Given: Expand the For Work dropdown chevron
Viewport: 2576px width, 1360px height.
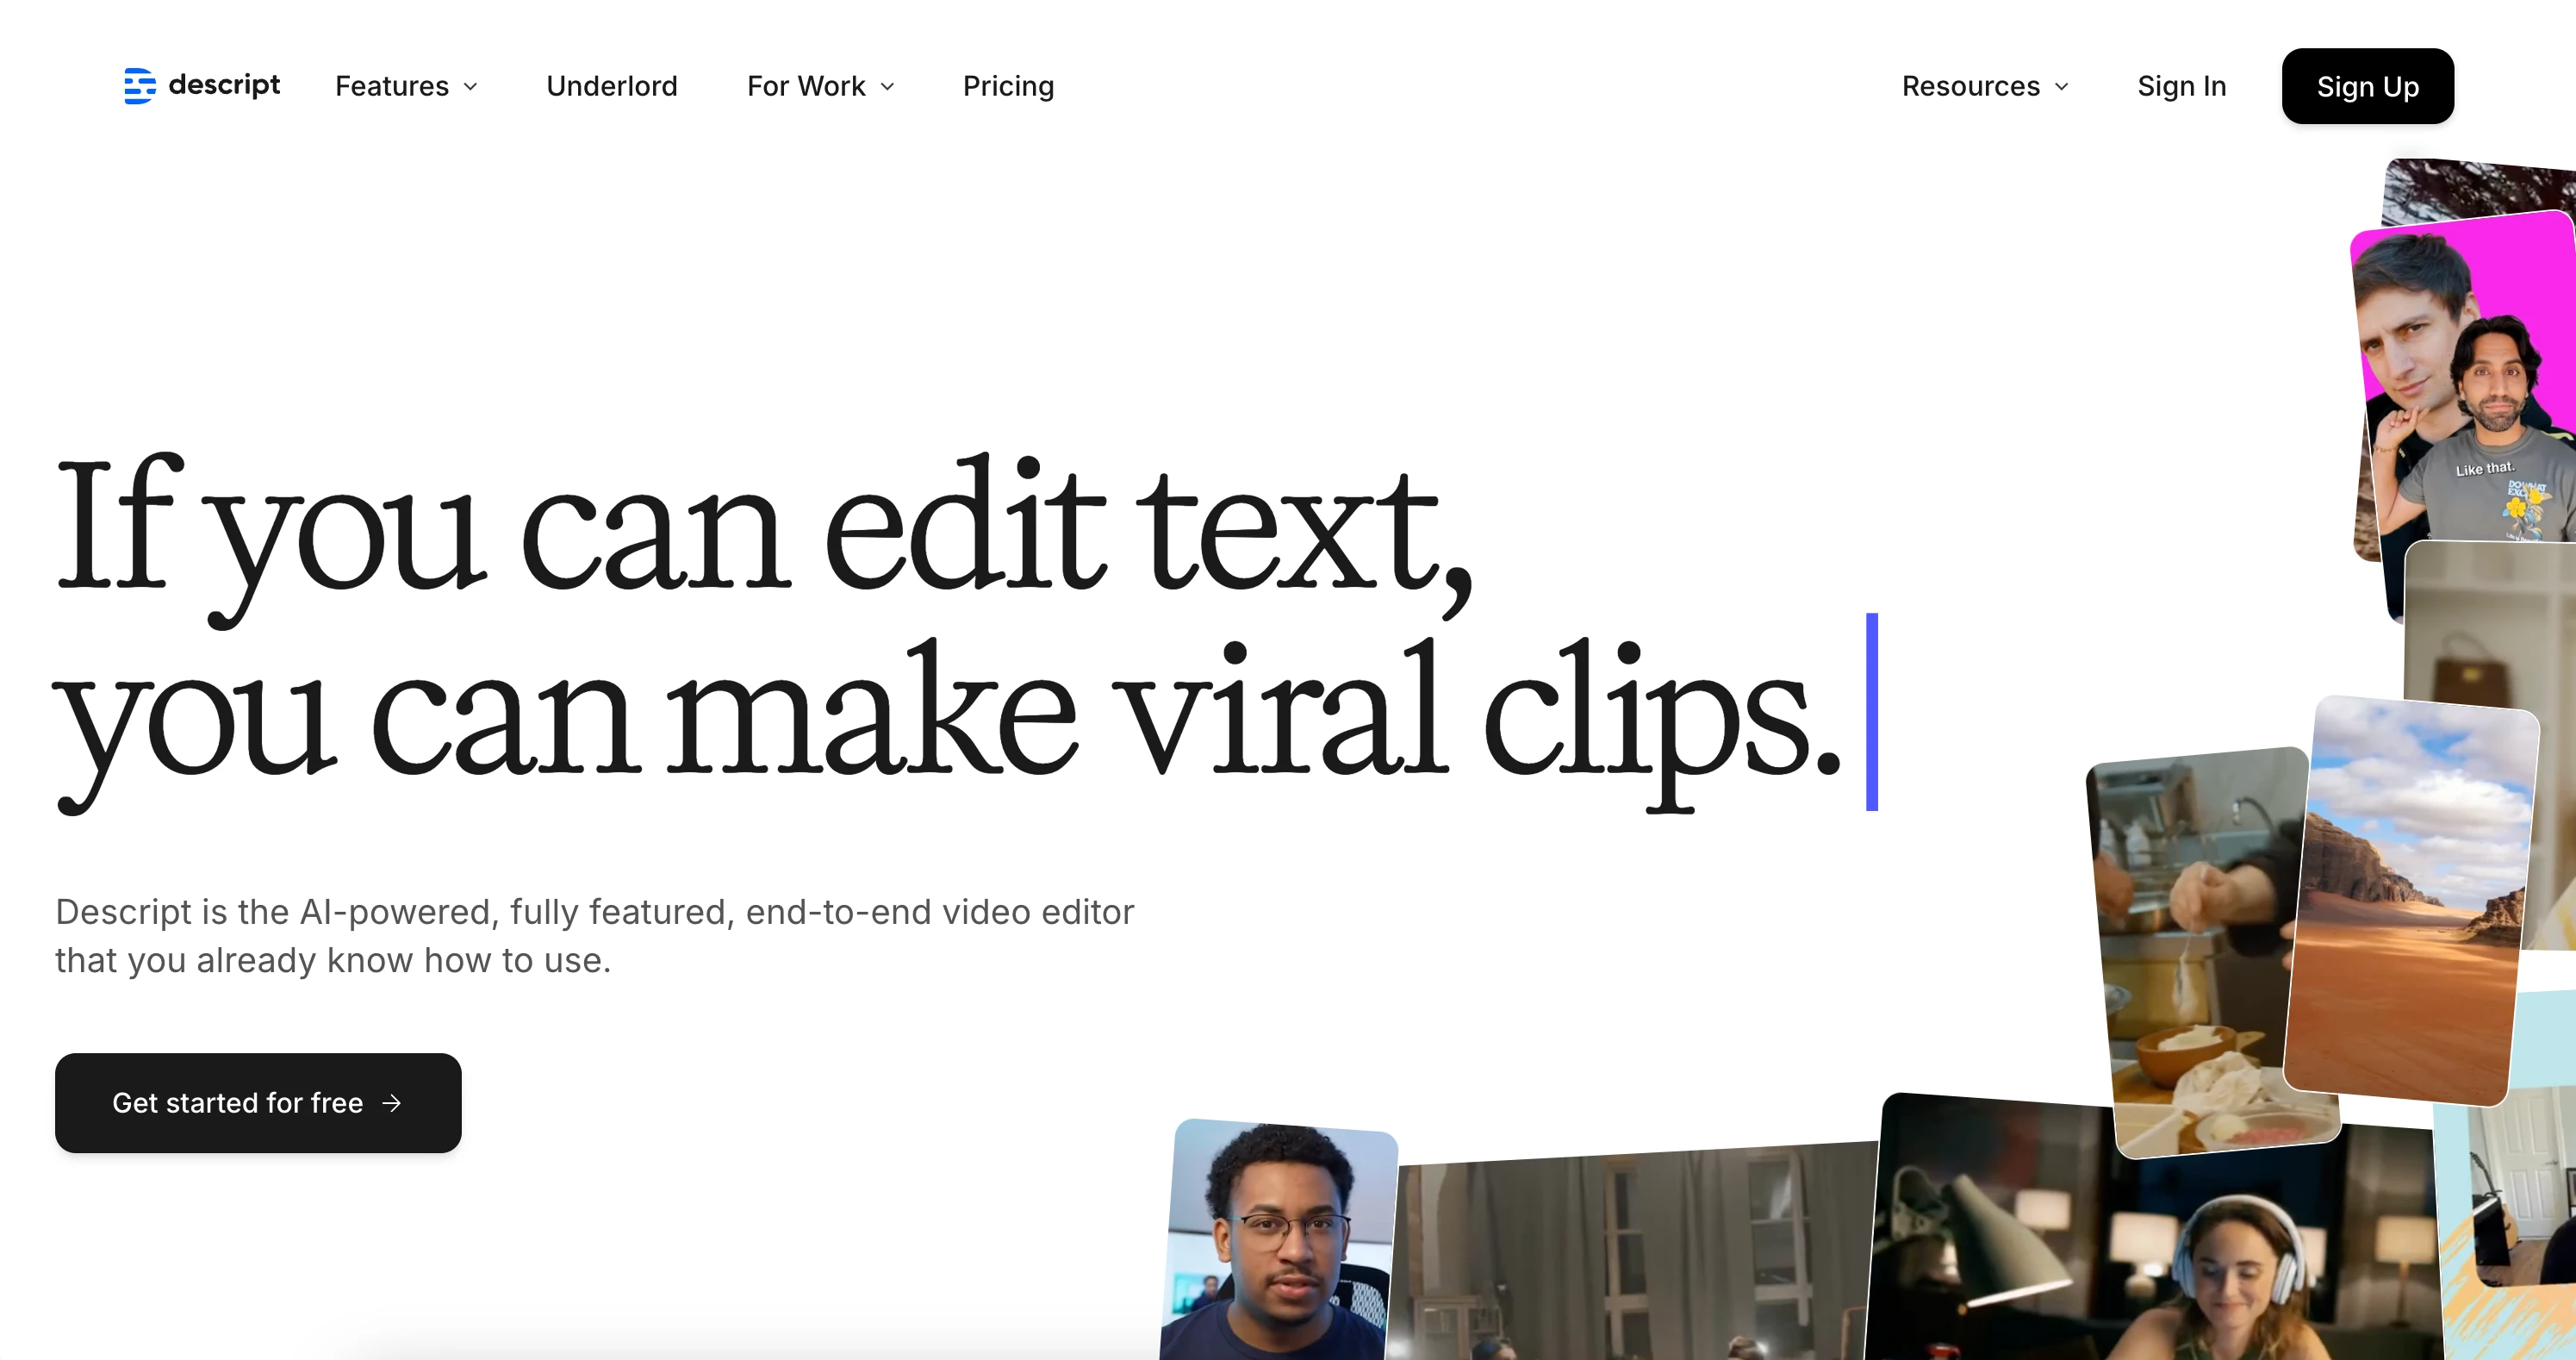Looking at the screenshot, I should [887, 87].
